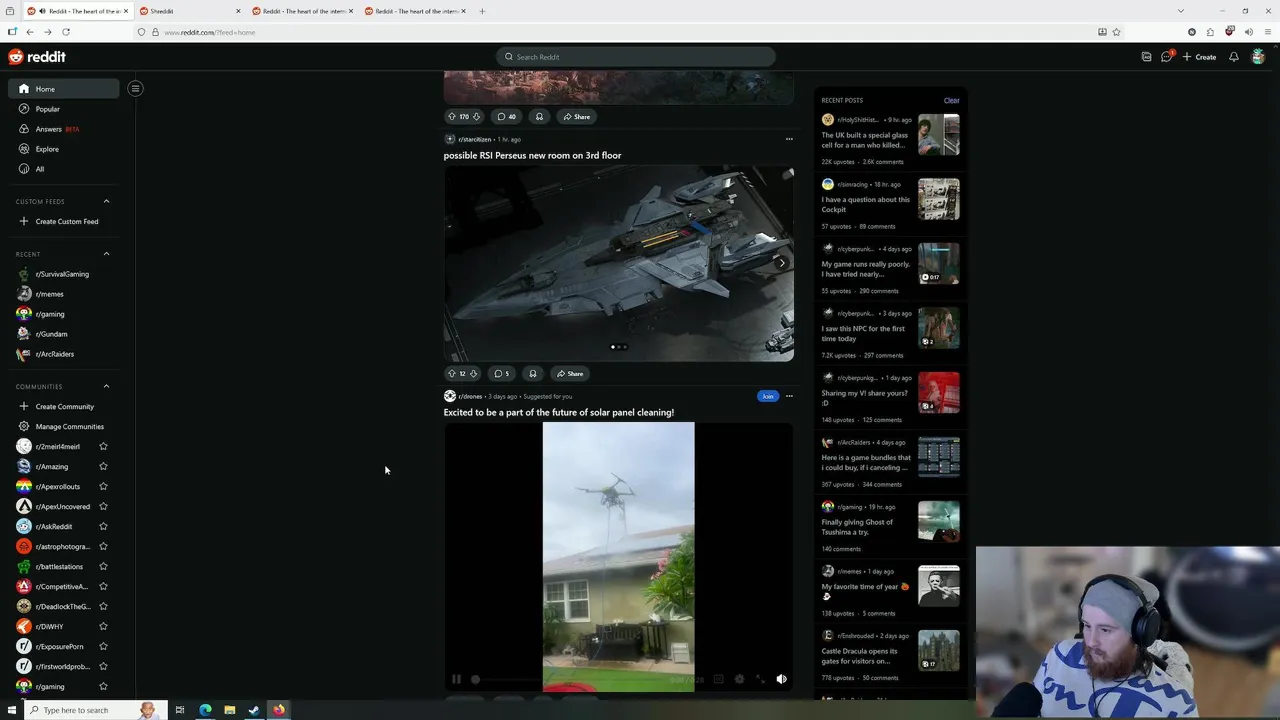Join the r/drones community
Viewport: 1280px width, 720px height.
(x=767, y=396)
